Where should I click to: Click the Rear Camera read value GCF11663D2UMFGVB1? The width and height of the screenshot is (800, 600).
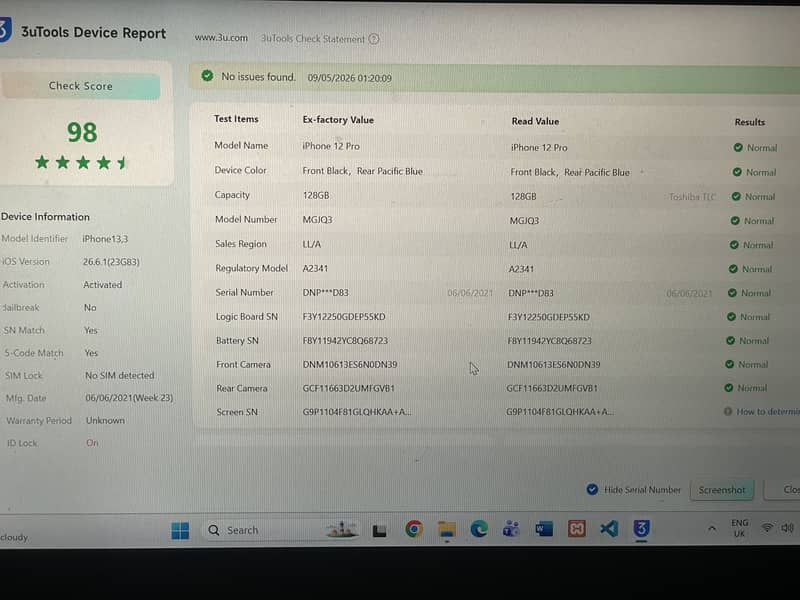[x=552, y=388]
